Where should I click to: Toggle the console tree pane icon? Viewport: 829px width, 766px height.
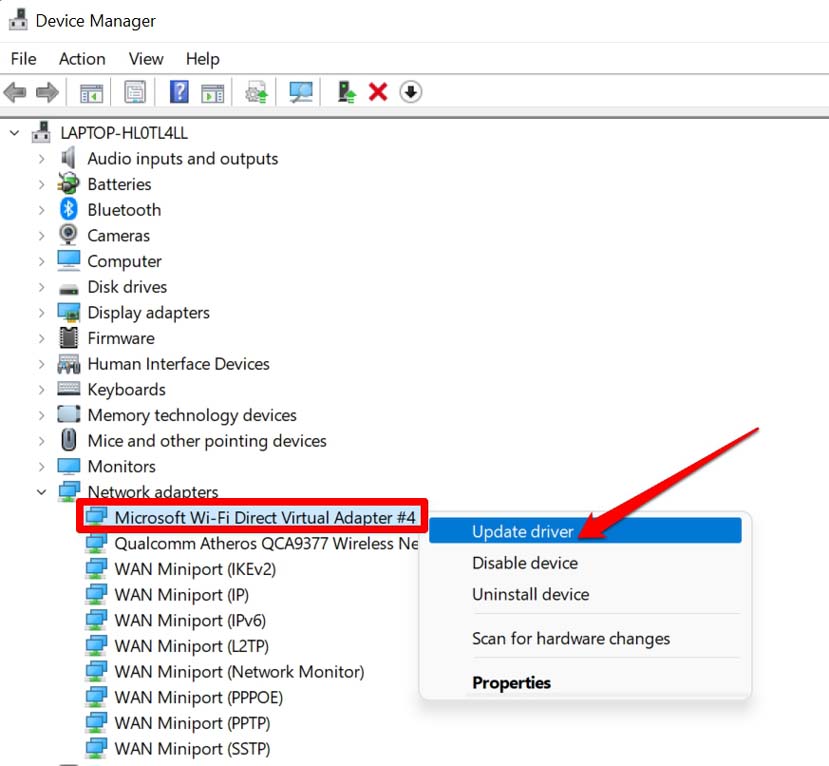91,93
